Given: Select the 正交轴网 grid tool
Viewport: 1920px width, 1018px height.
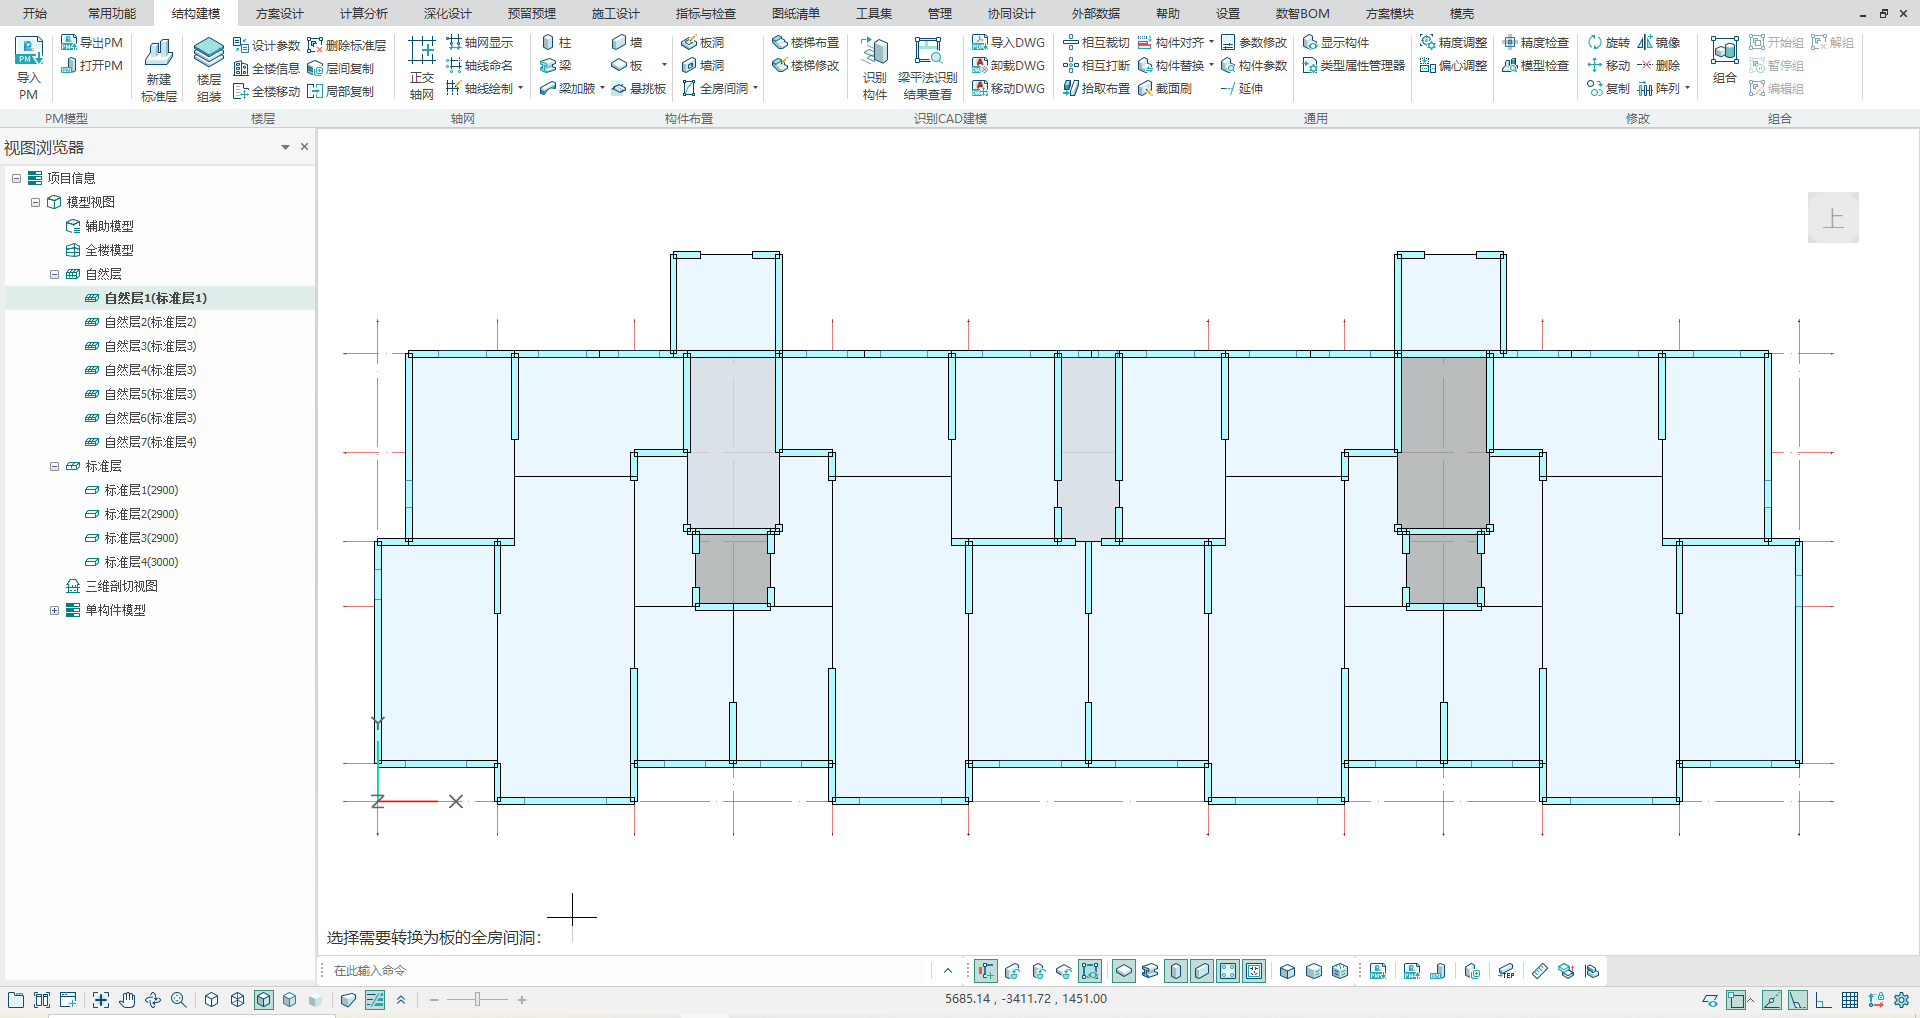Looking at the screenshot, I should click(x=422, y=69).
